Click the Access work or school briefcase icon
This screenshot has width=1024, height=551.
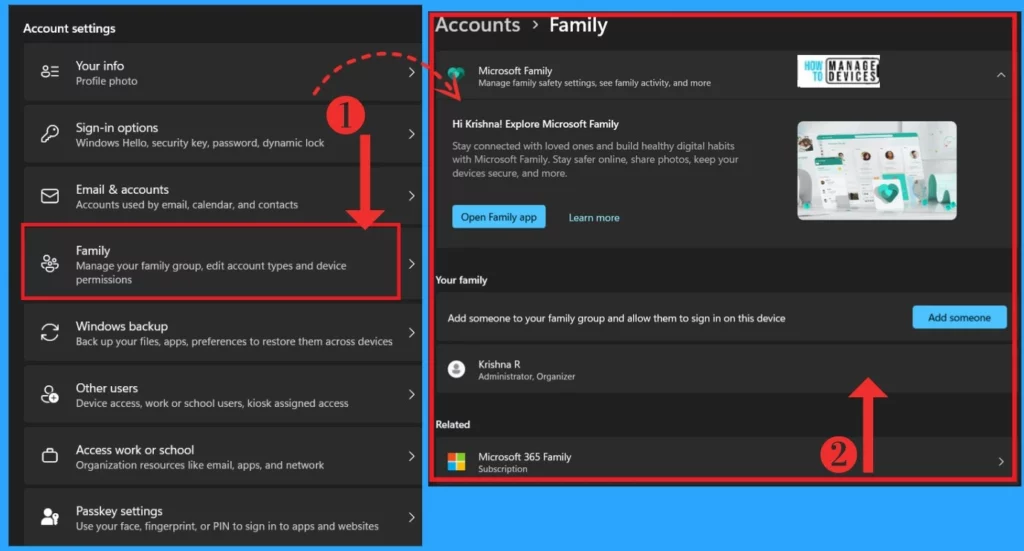point(50,456)
